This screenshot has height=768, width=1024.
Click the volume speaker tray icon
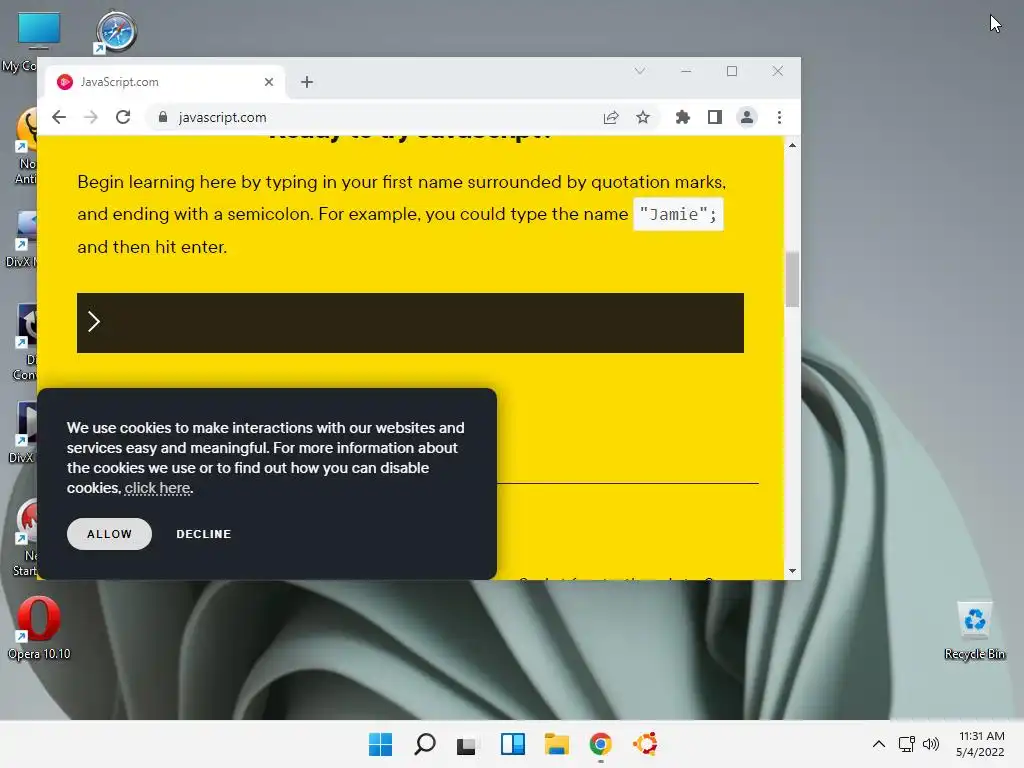931,744
